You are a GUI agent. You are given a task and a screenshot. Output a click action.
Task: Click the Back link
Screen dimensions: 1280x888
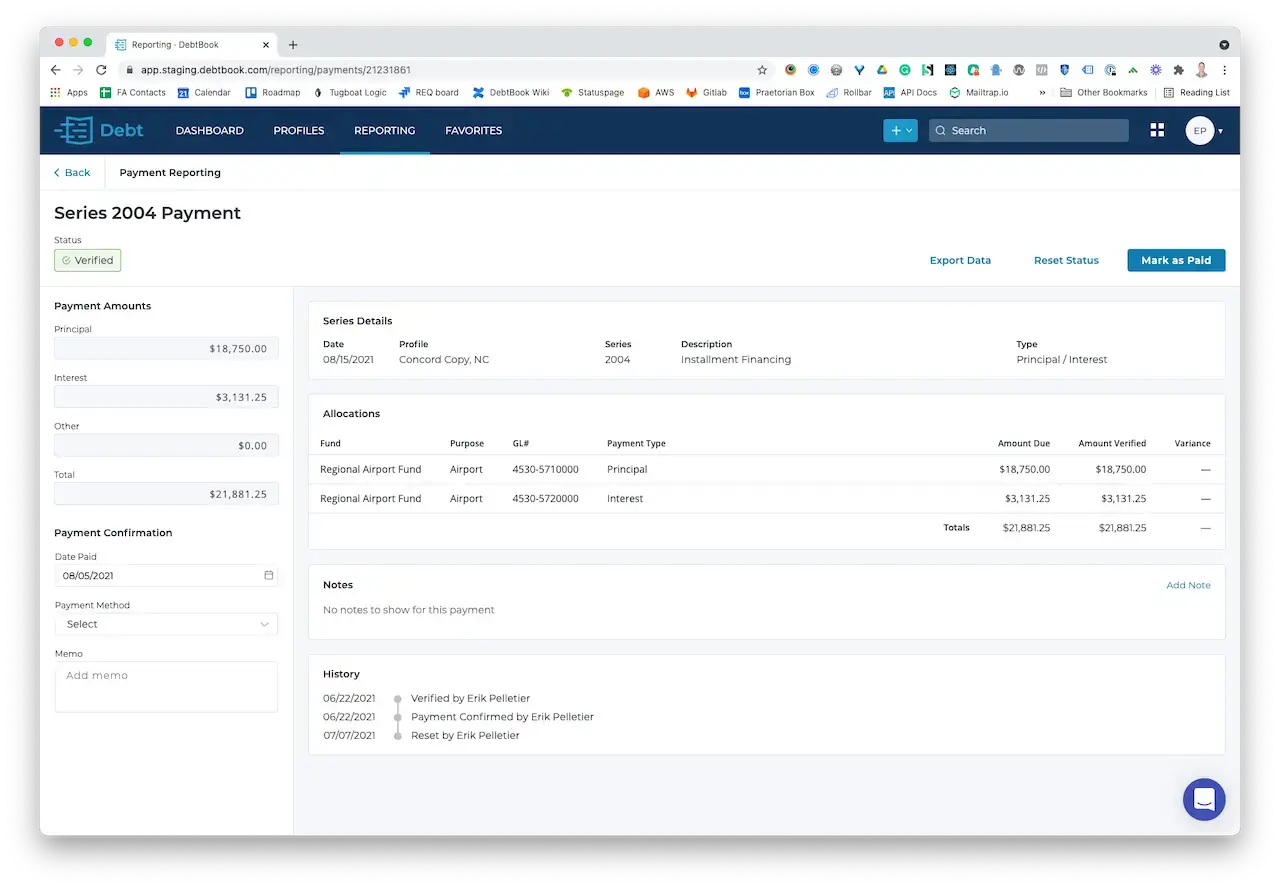72,172
